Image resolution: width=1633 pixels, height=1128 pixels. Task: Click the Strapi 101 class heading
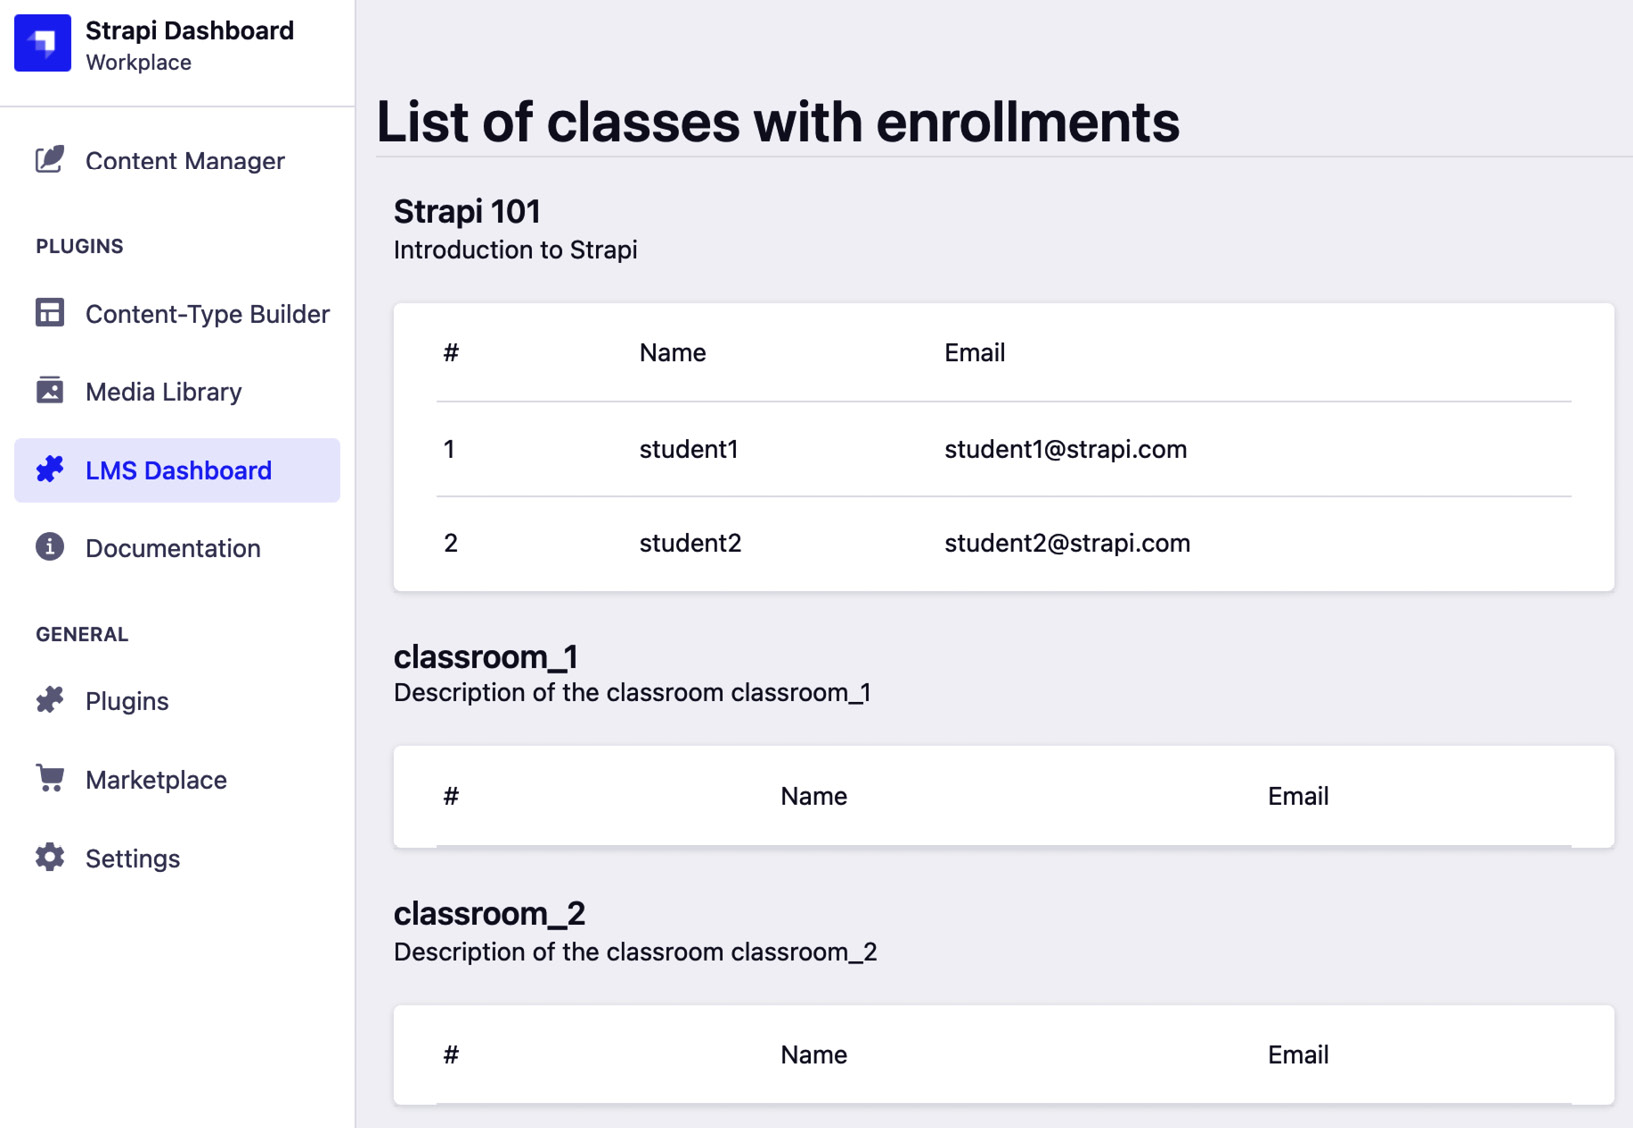click(467, 211)
